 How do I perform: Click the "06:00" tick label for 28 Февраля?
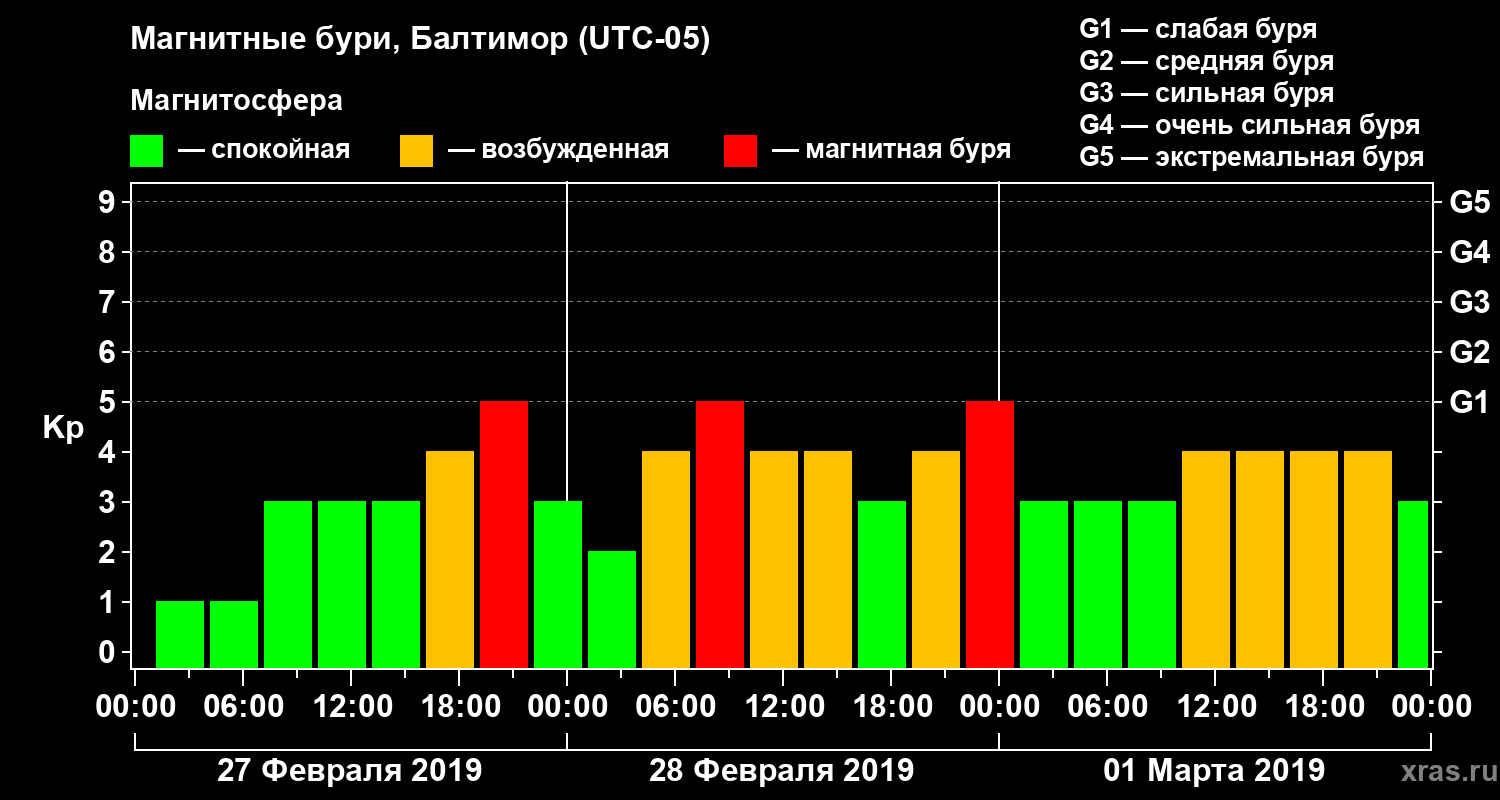click(674, 707)
